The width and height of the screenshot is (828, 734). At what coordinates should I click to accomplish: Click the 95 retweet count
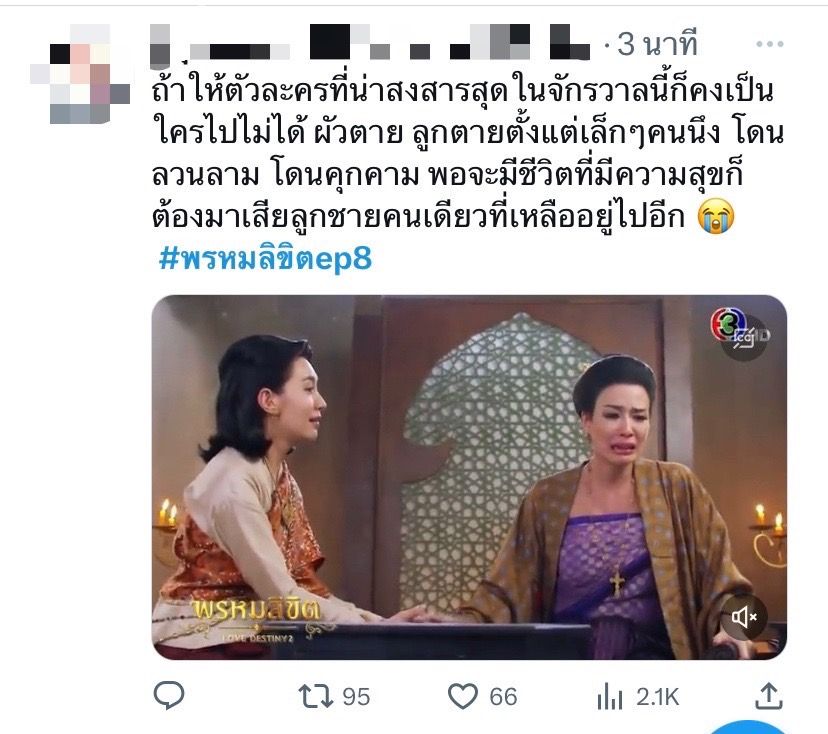tap(356, 697)
